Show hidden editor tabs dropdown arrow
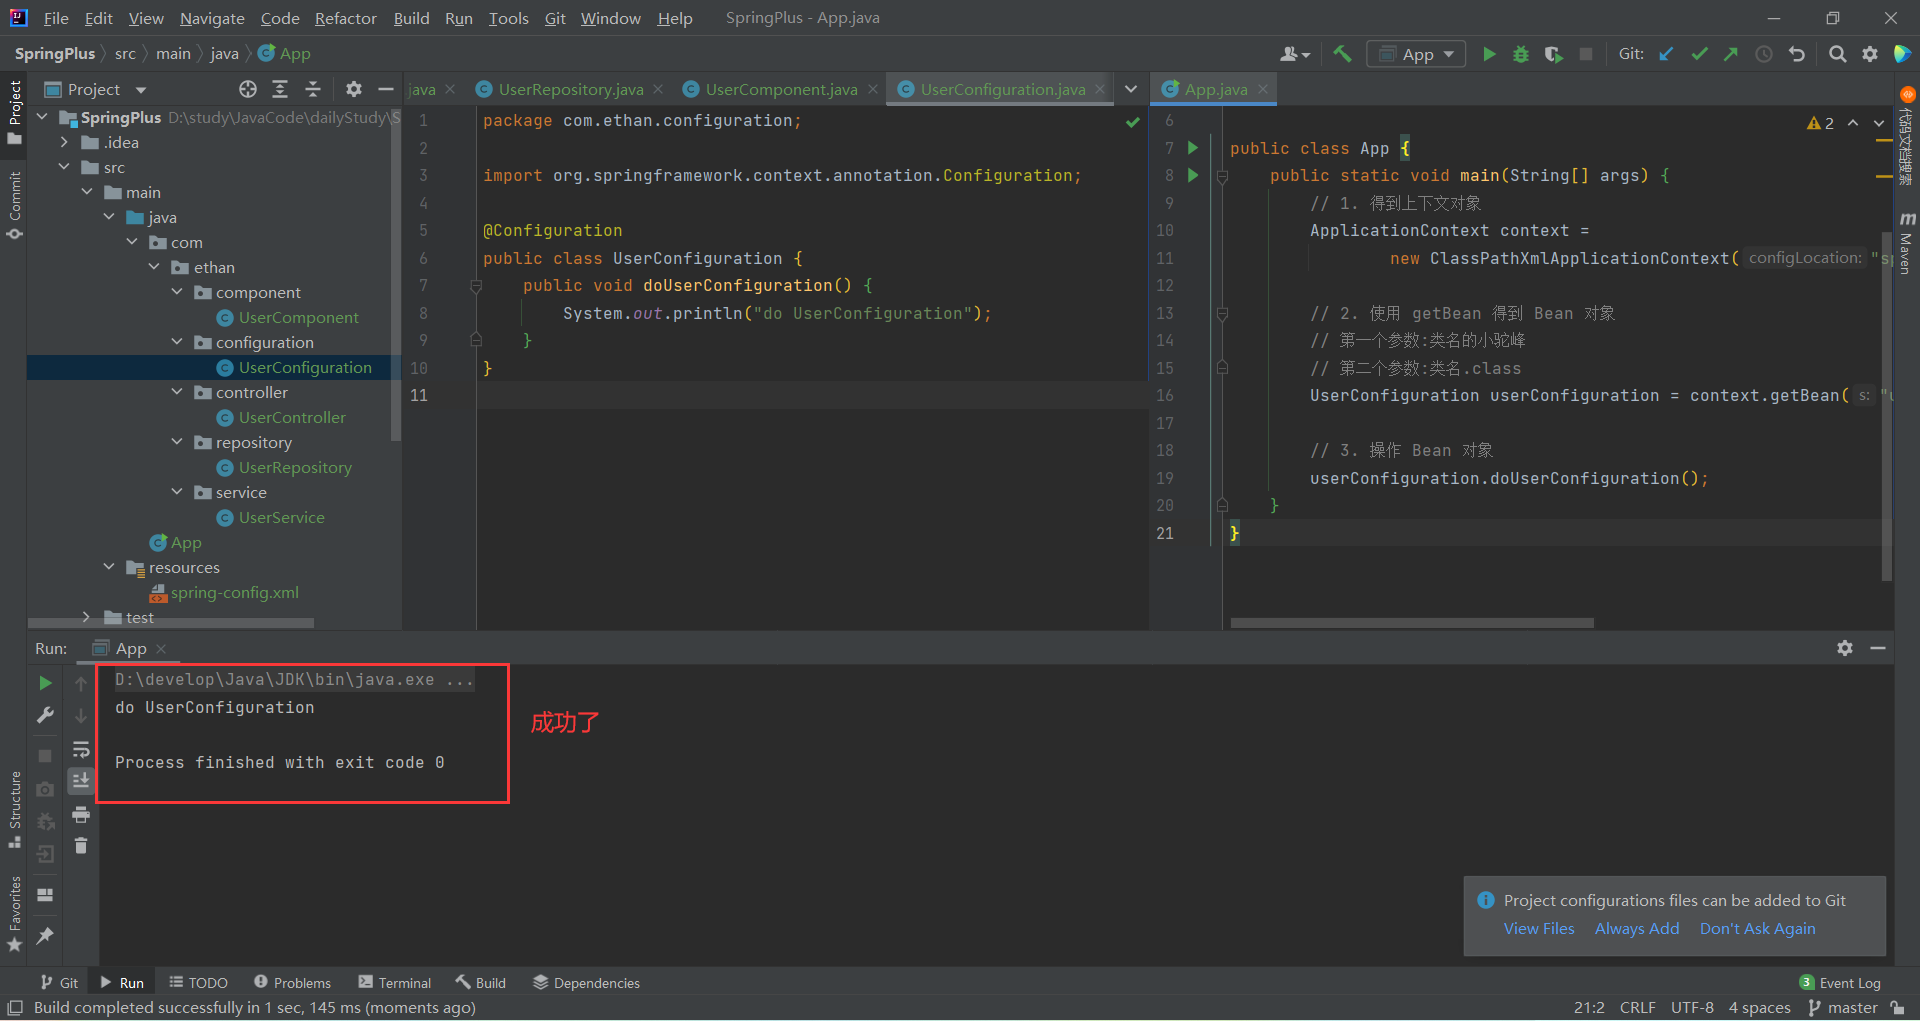 click(1130, 89)
